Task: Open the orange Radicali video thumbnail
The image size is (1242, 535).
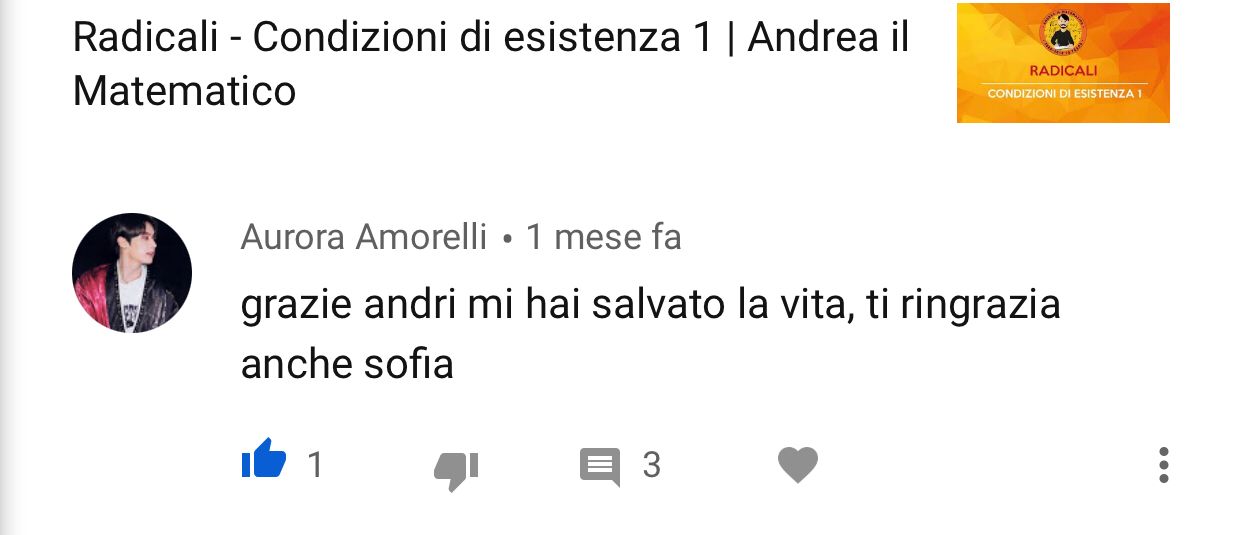Action: click(1063, 63)
